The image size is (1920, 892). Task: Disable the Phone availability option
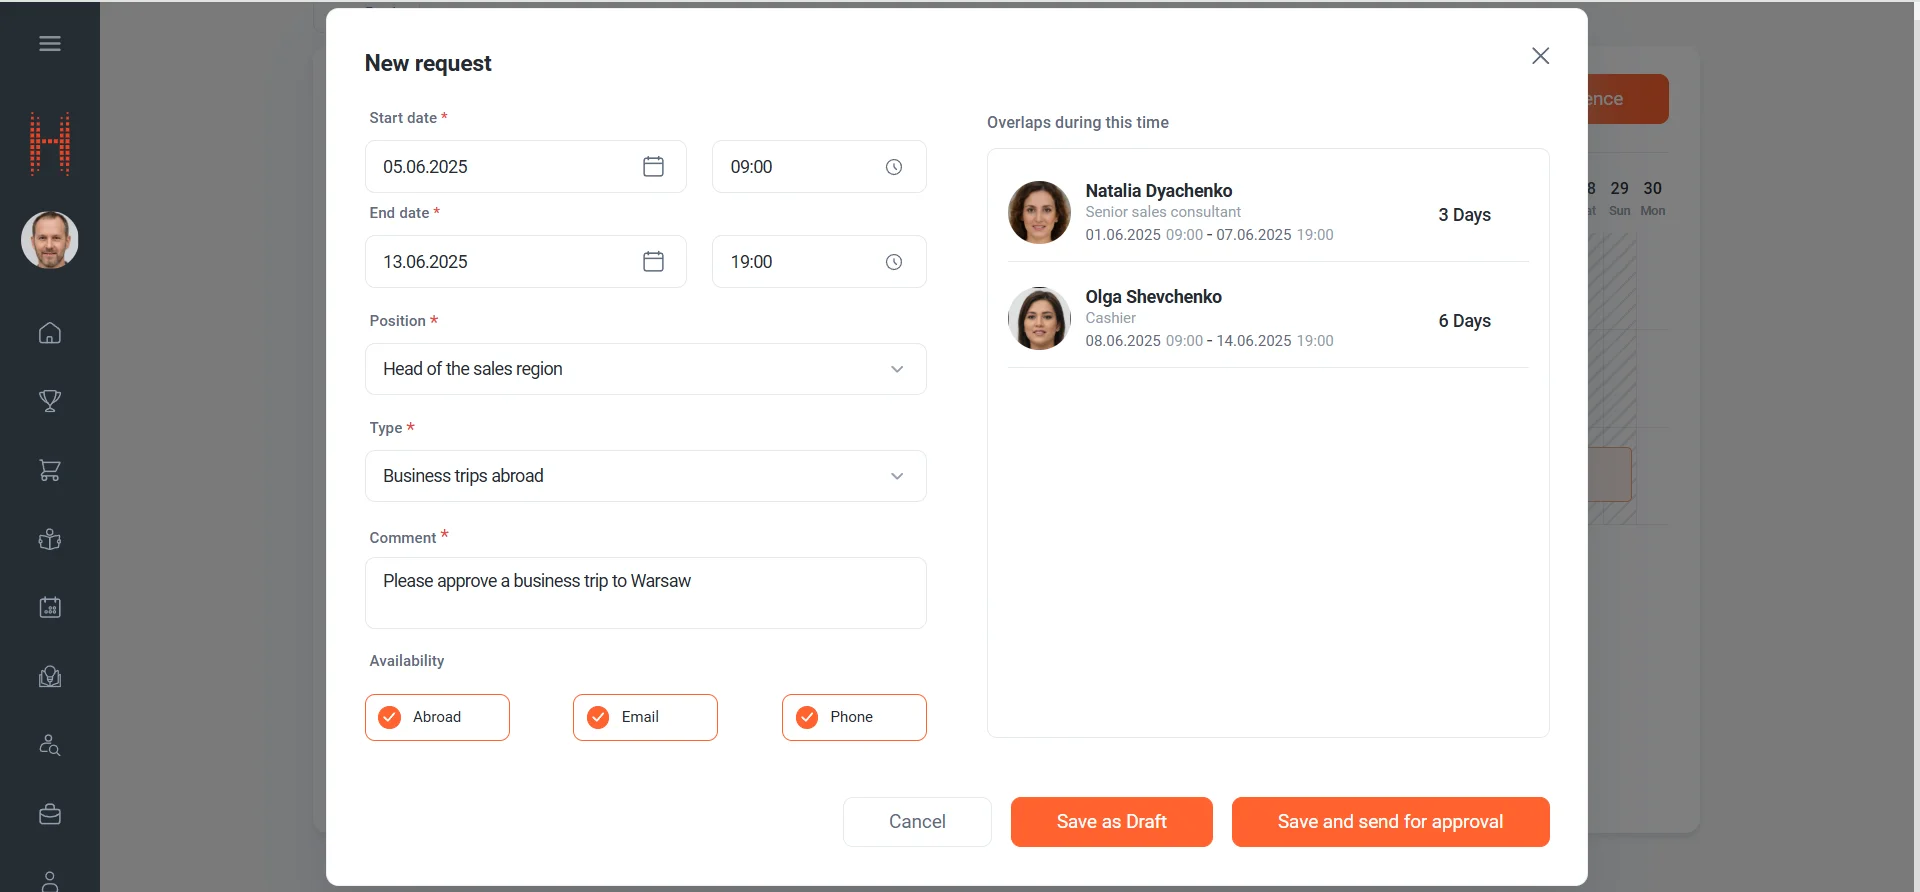(x=807, y=717)
